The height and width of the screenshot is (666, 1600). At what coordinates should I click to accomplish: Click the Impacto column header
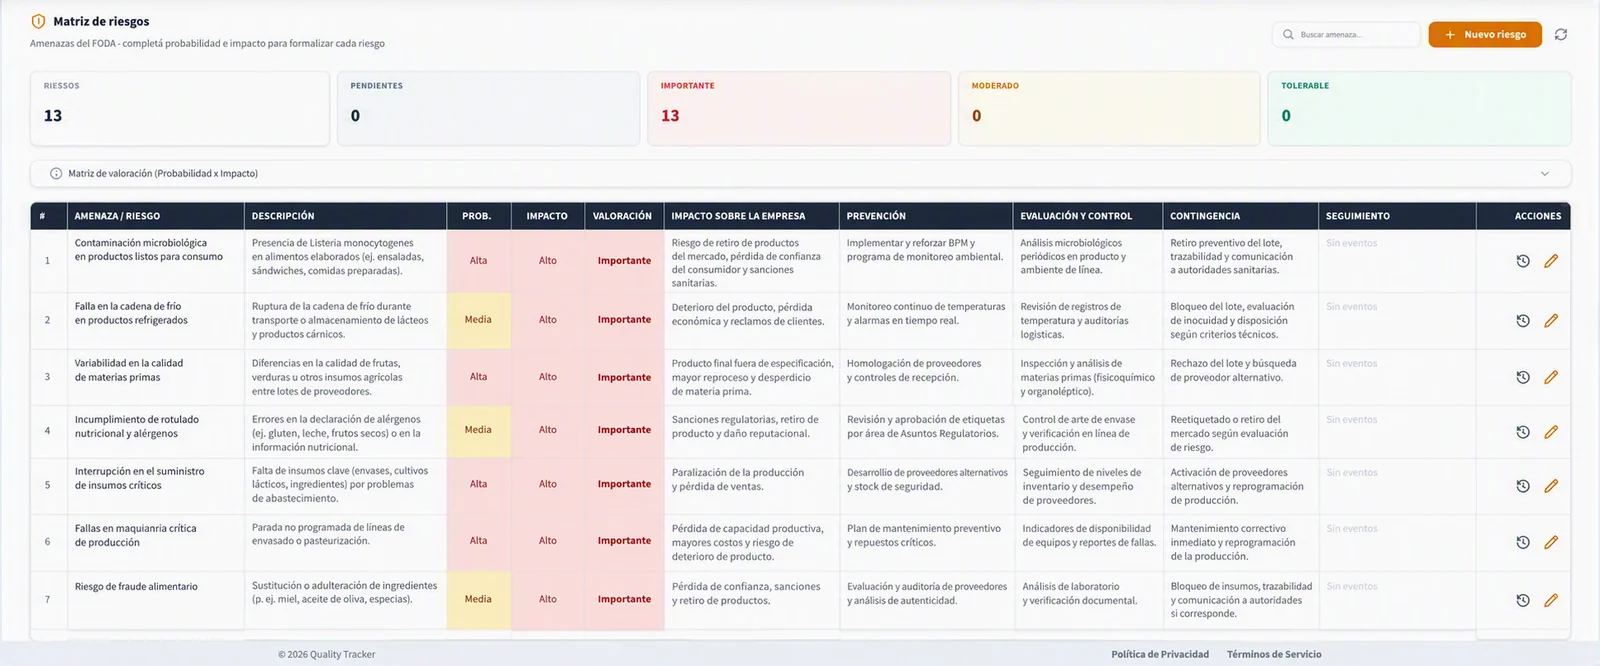(x=547, y=216)
